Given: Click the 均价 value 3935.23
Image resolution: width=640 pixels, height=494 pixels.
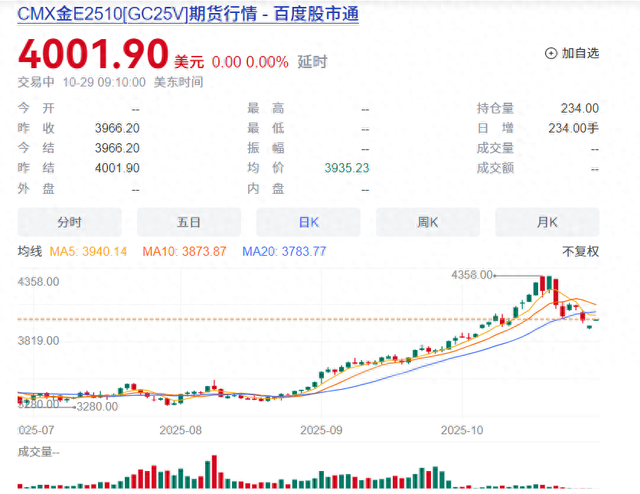Looking at the screenshot, I should pos(347,168).
